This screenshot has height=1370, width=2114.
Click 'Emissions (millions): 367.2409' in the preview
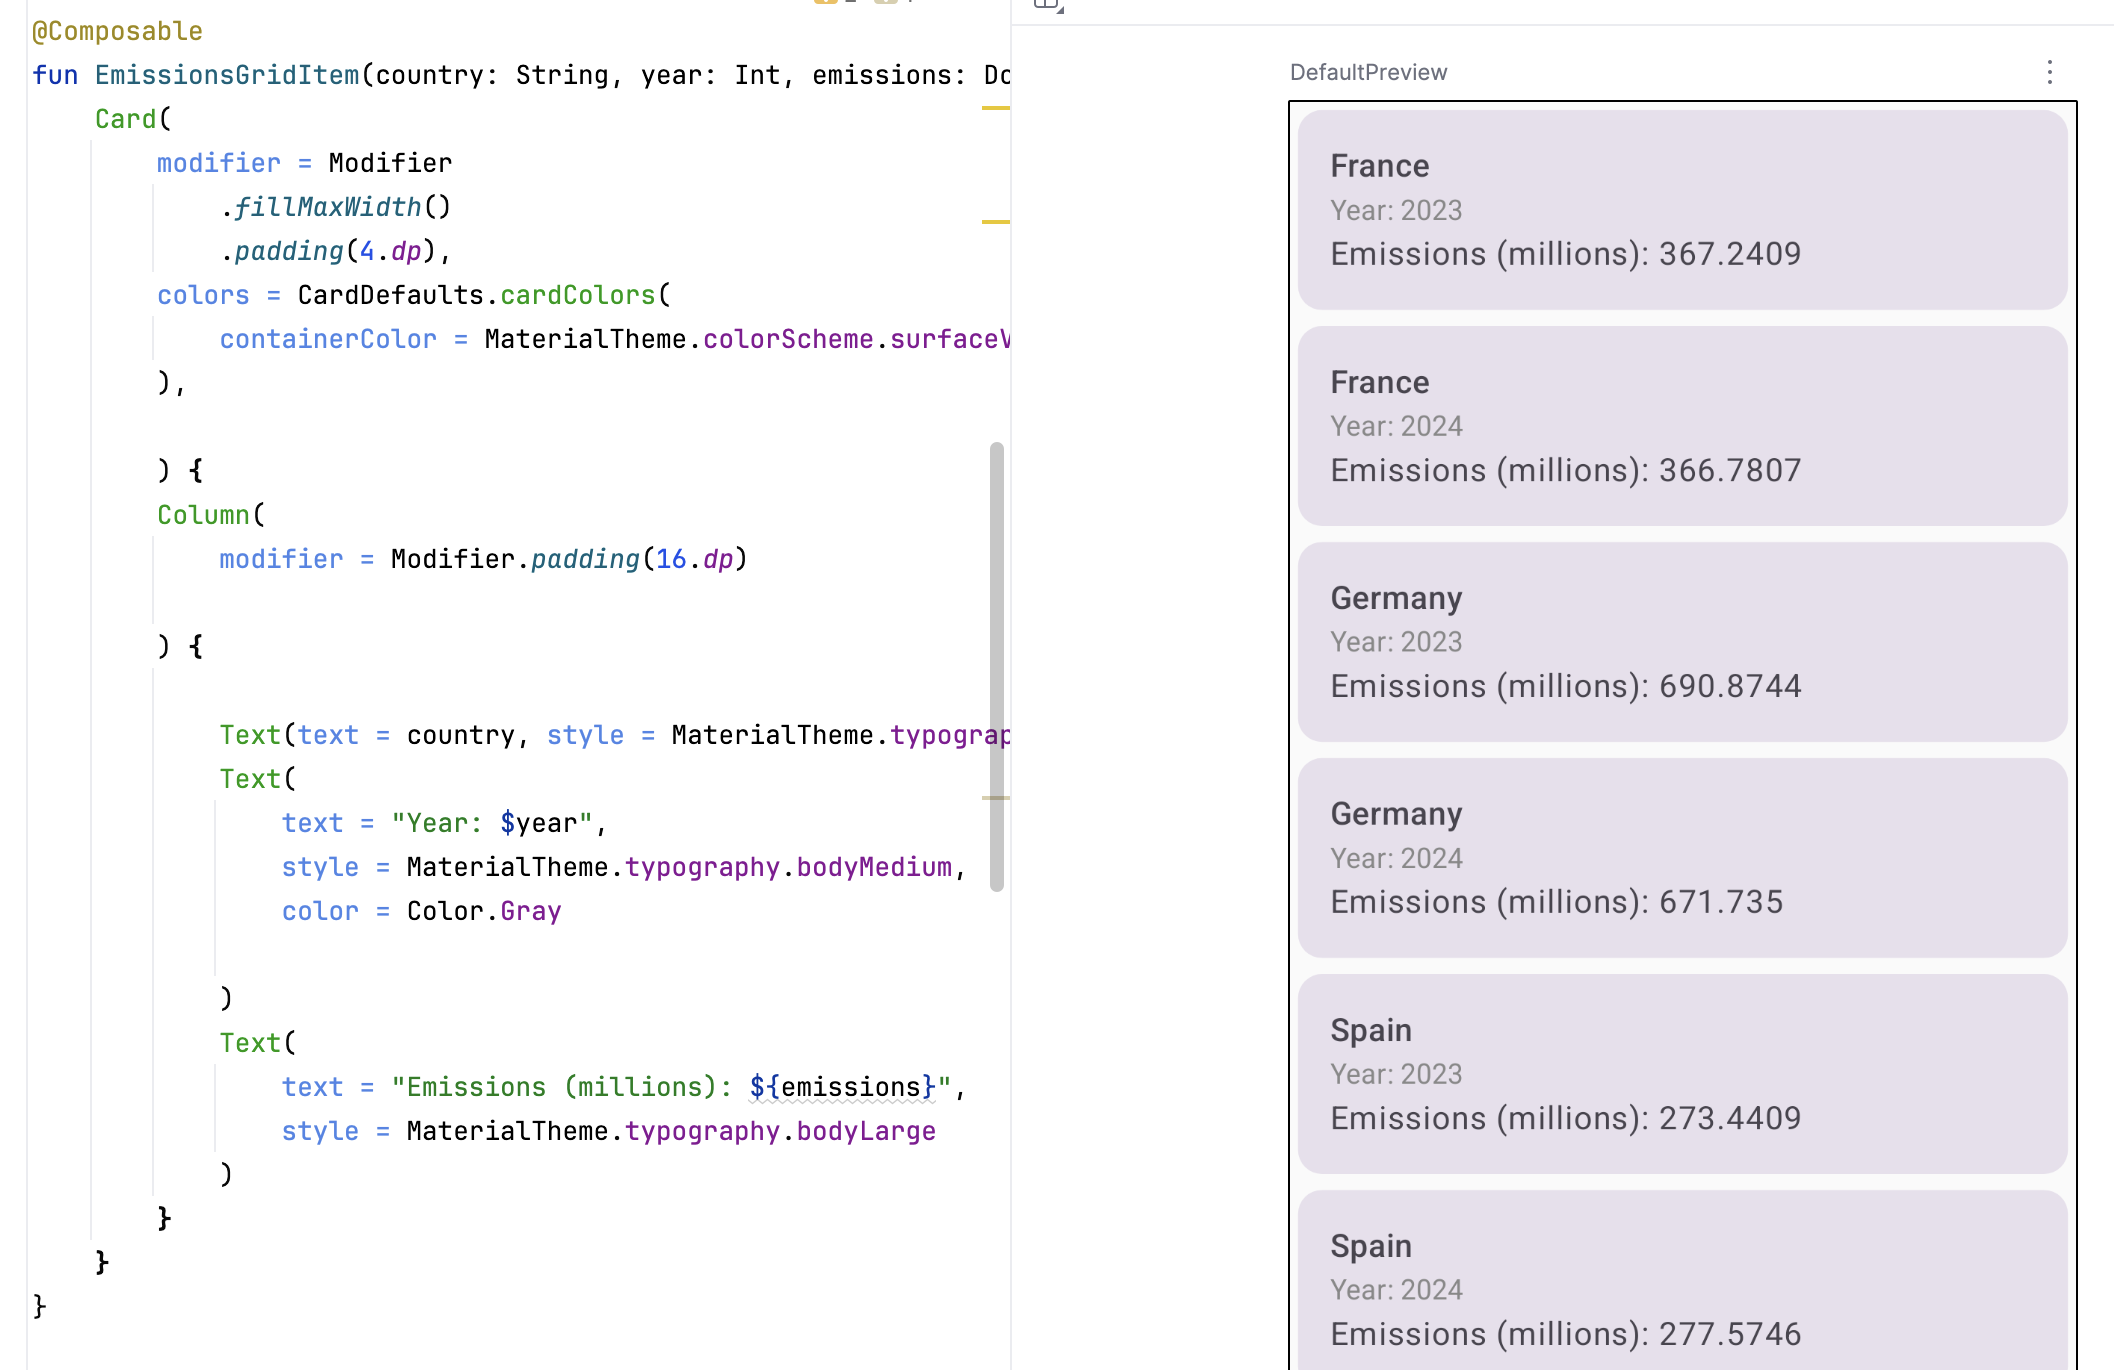click(1565, 254)
